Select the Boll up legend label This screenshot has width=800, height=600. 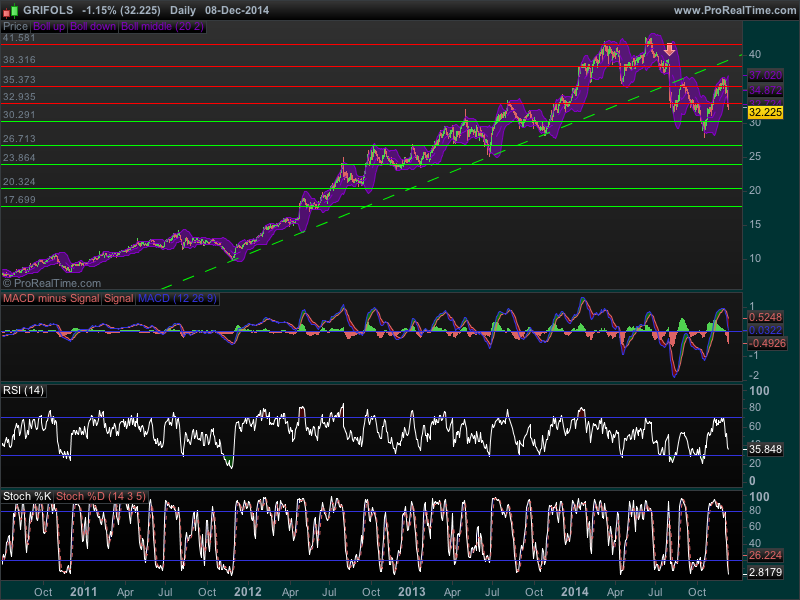pos(49,27)
